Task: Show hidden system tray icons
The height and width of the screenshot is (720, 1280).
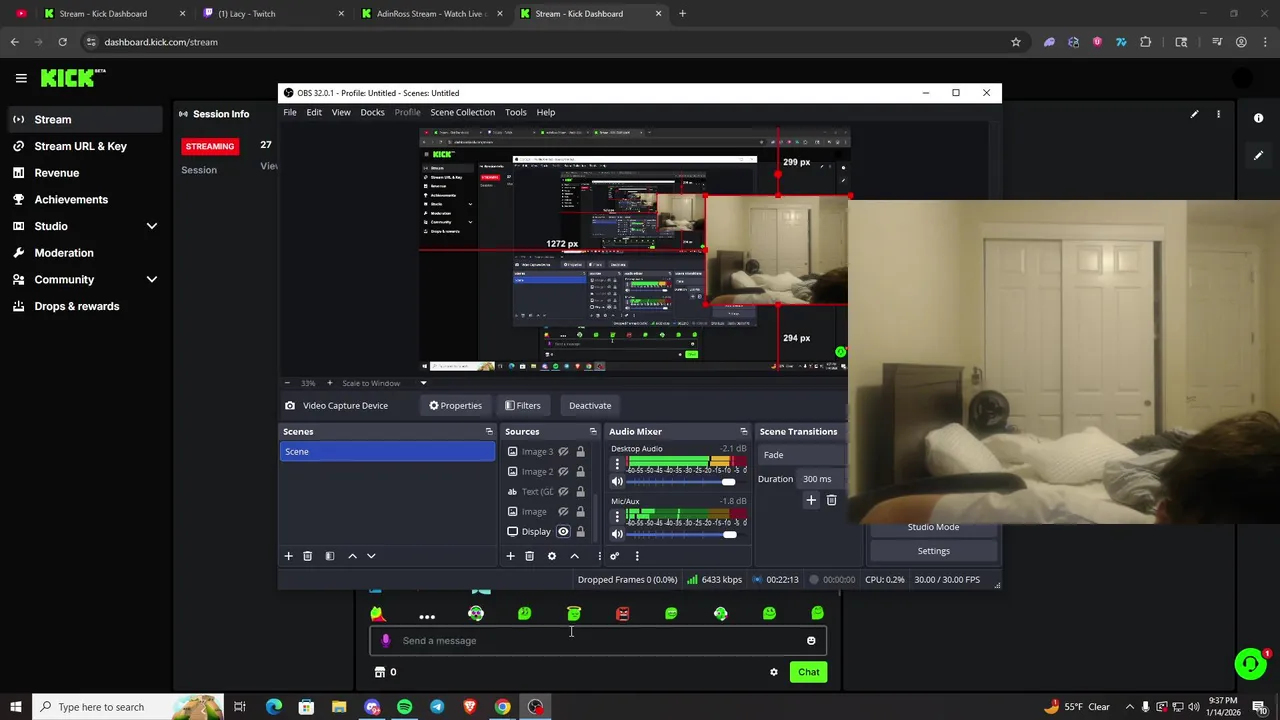Action: click(1130, 707)
